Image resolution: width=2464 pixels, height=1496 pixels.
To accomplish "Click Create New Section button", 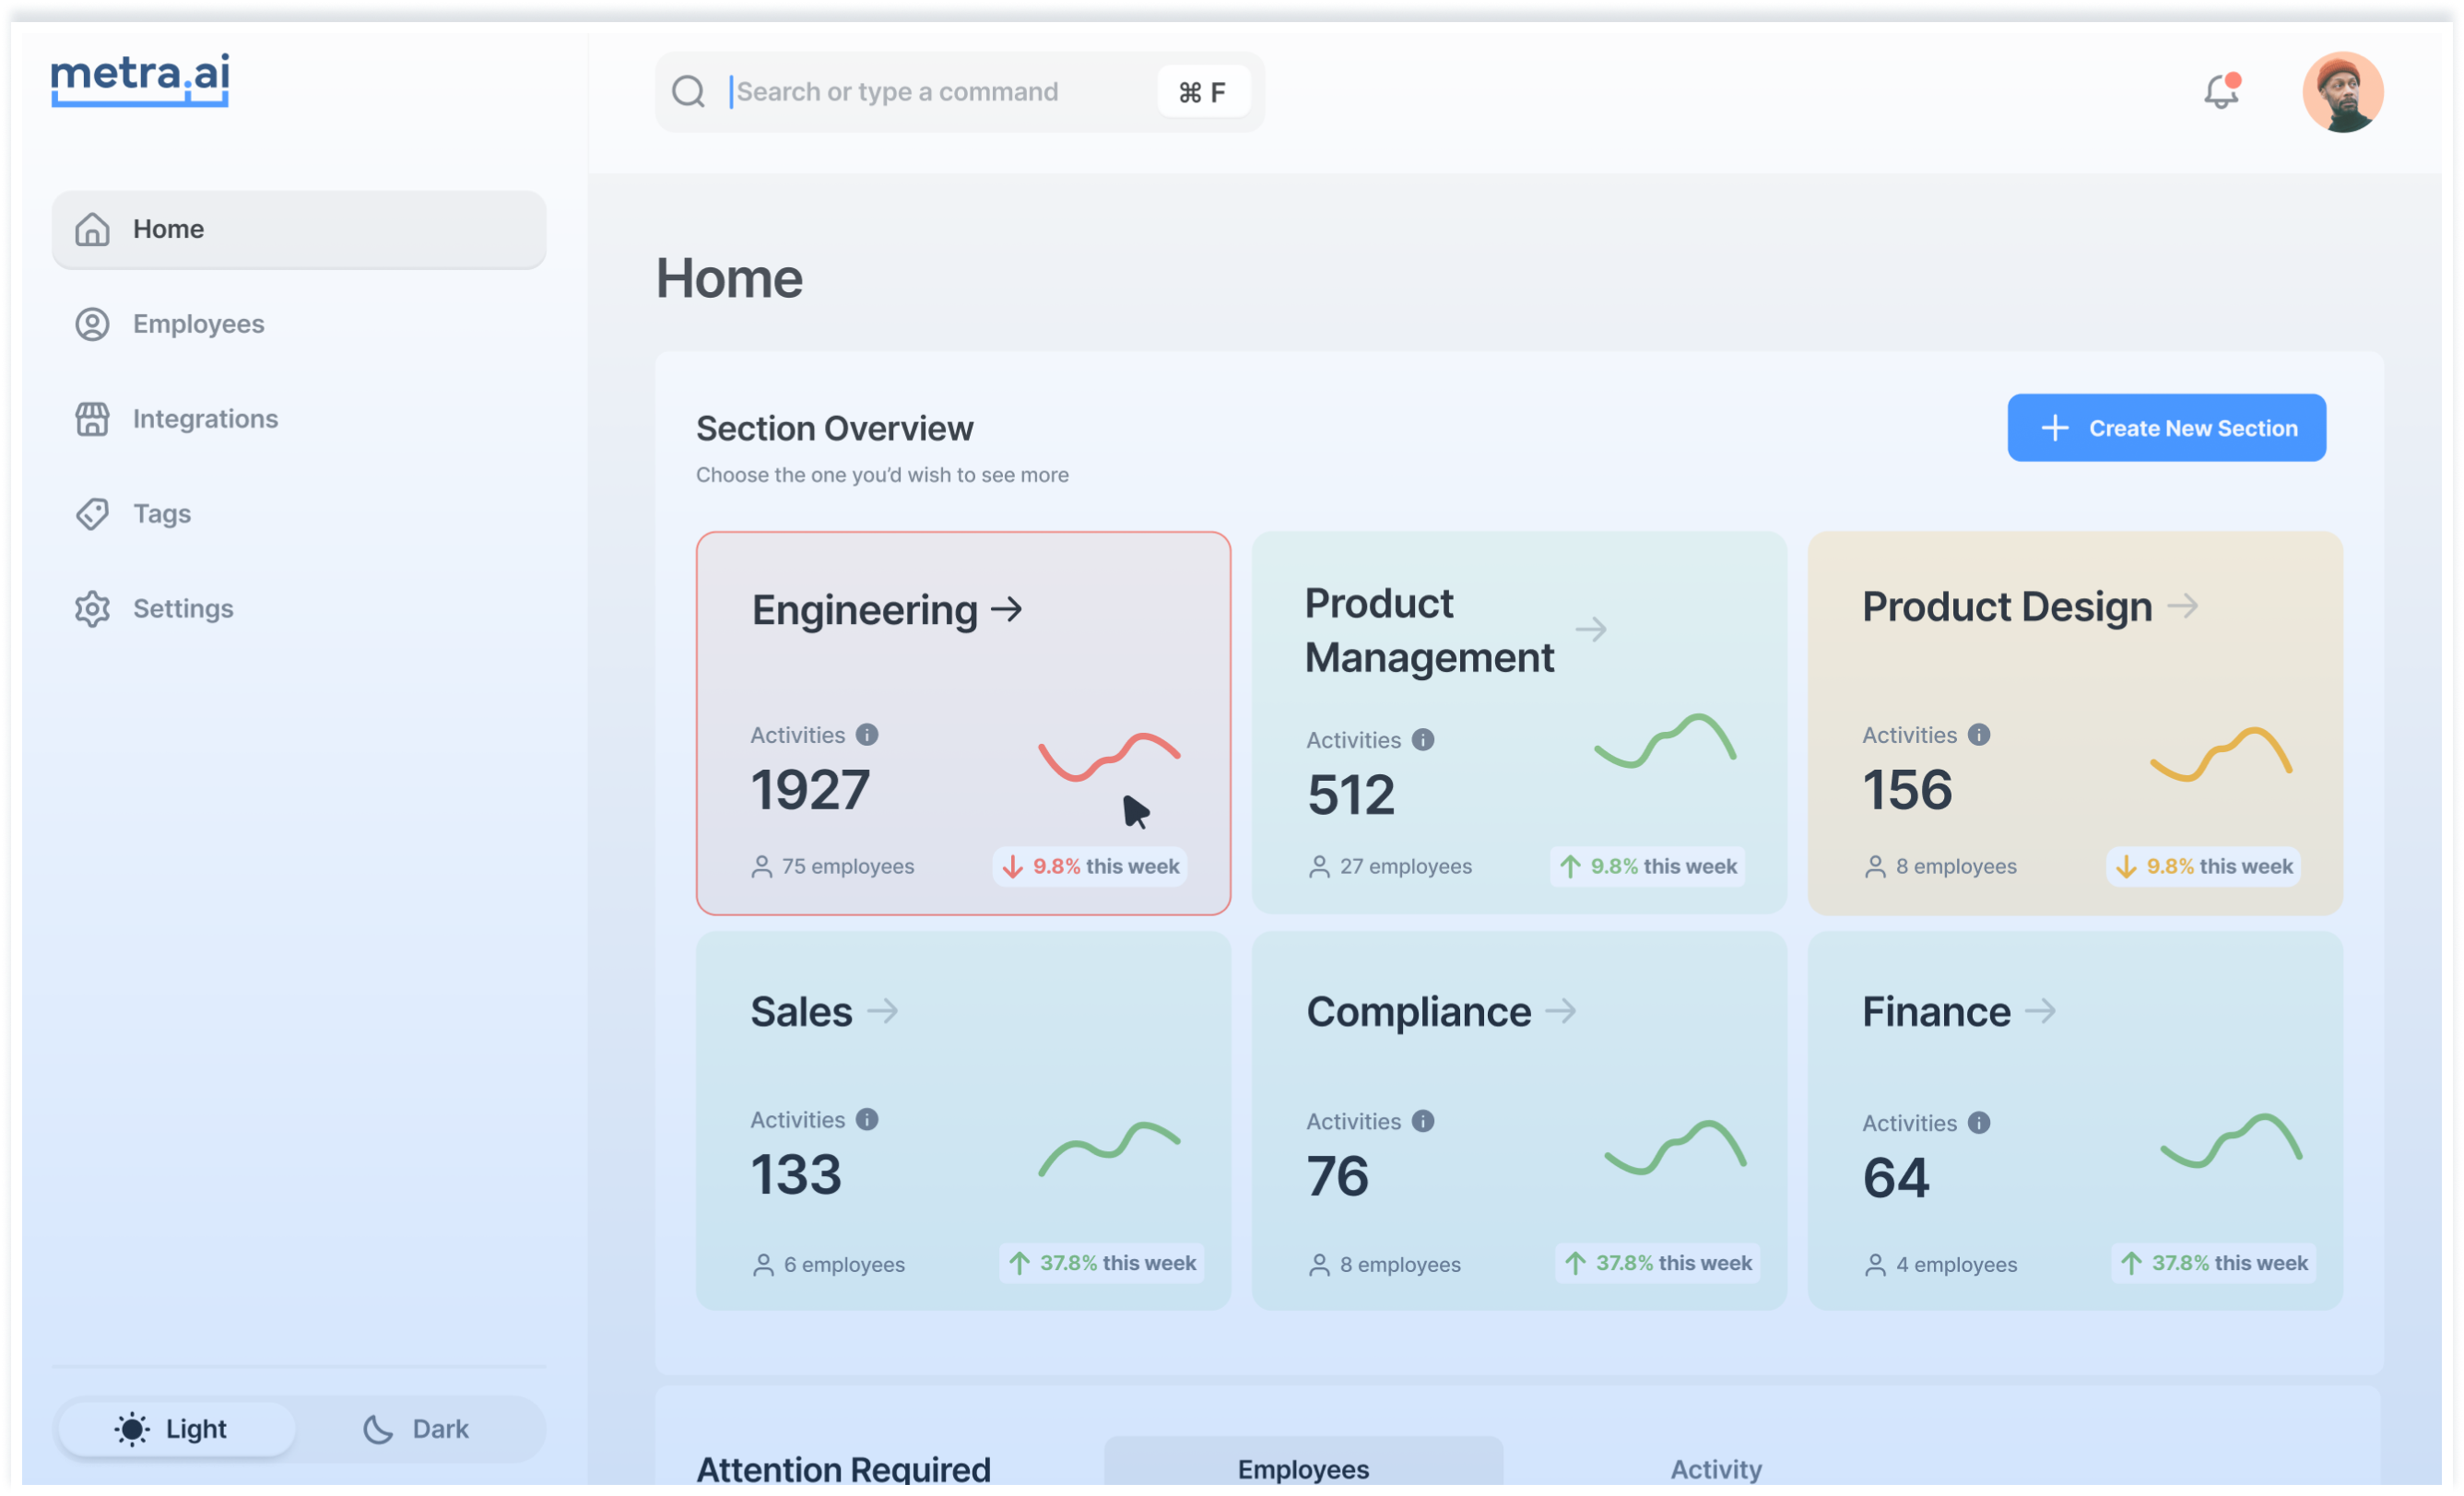I will tap(2166, 428).
